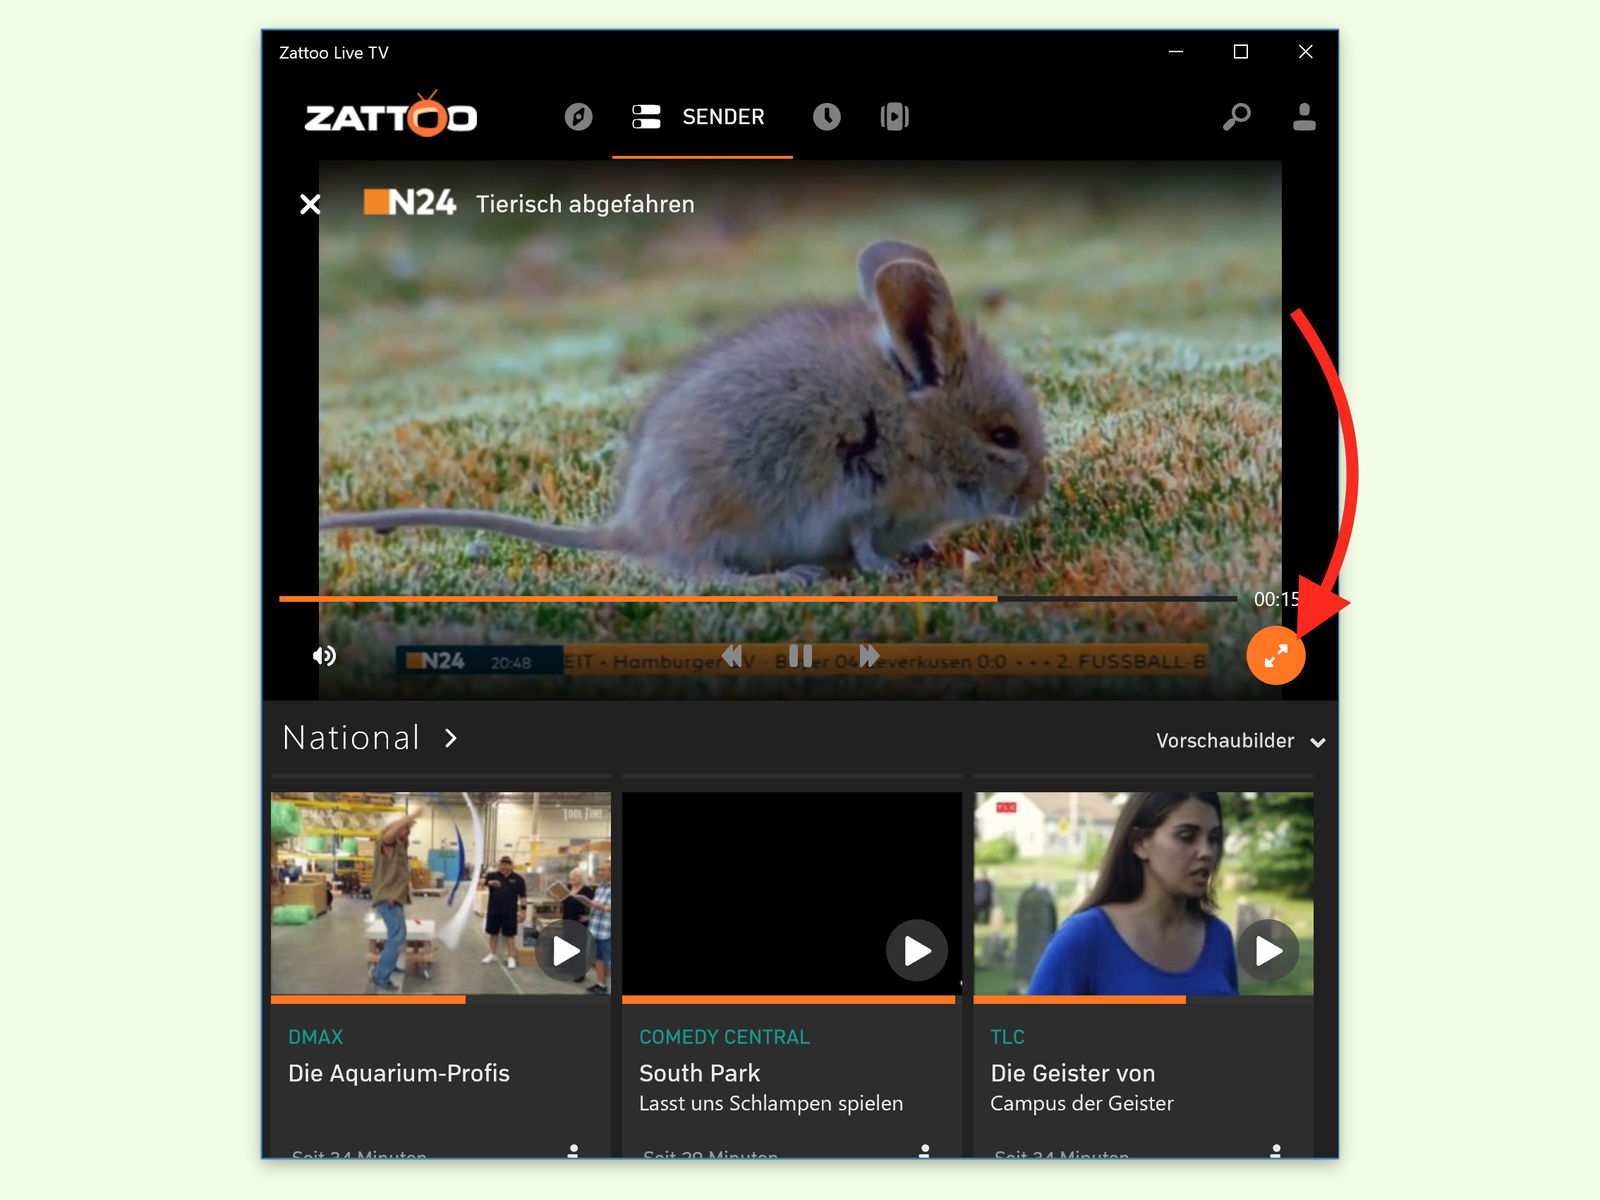The height and width of the screenshot is (1200, 1600).
Task: Open the user account icon
Action: pyautogui.click(x=1304, y=117)
